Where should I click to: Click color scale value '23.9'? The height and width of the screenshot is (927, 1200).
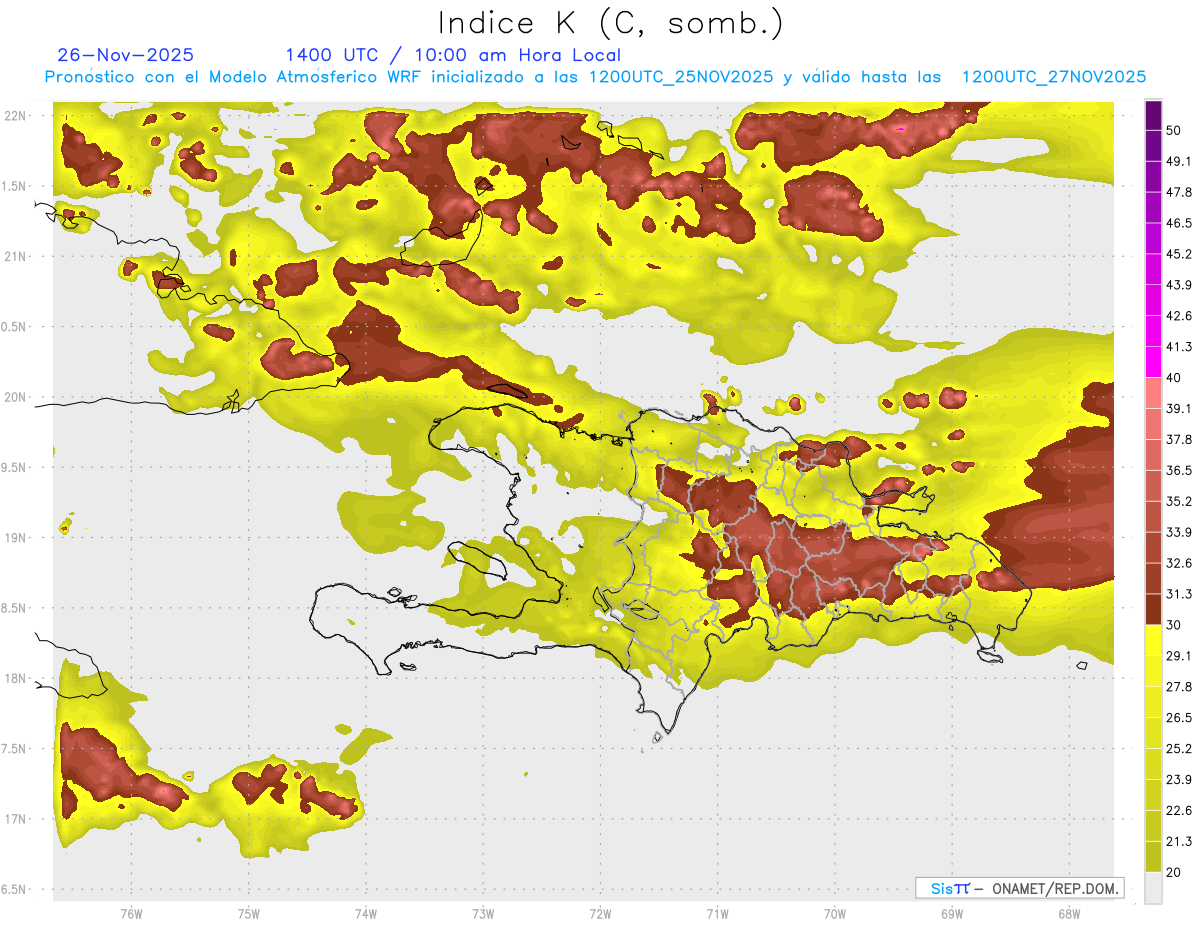pyautogui.click(x=1179, y=779)
